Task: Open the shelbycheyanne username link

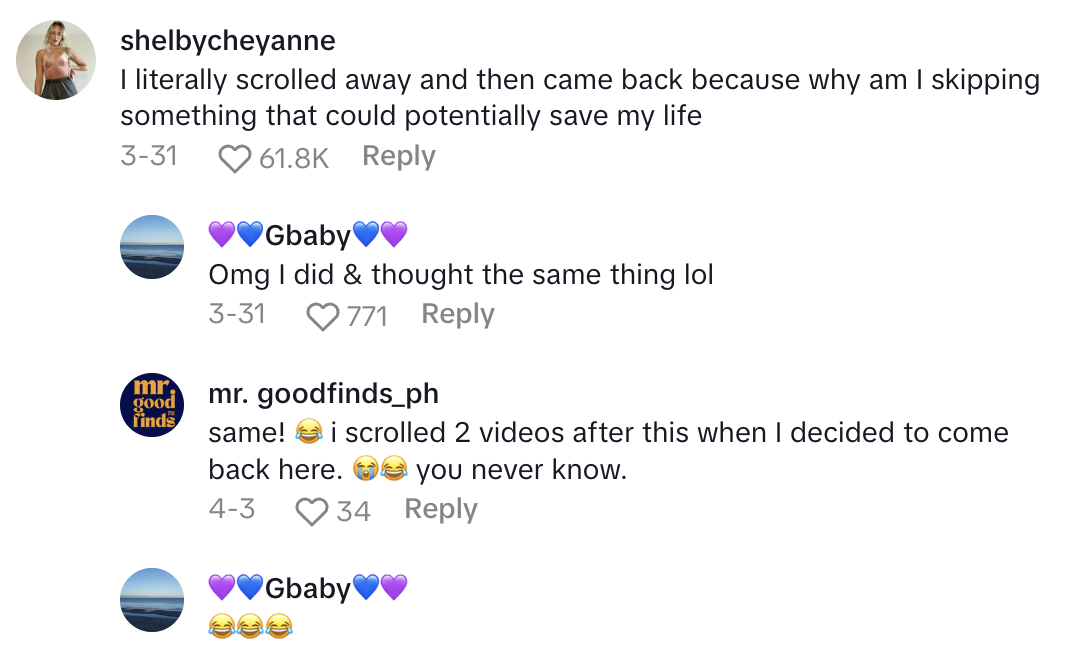Action: [228, 41]
